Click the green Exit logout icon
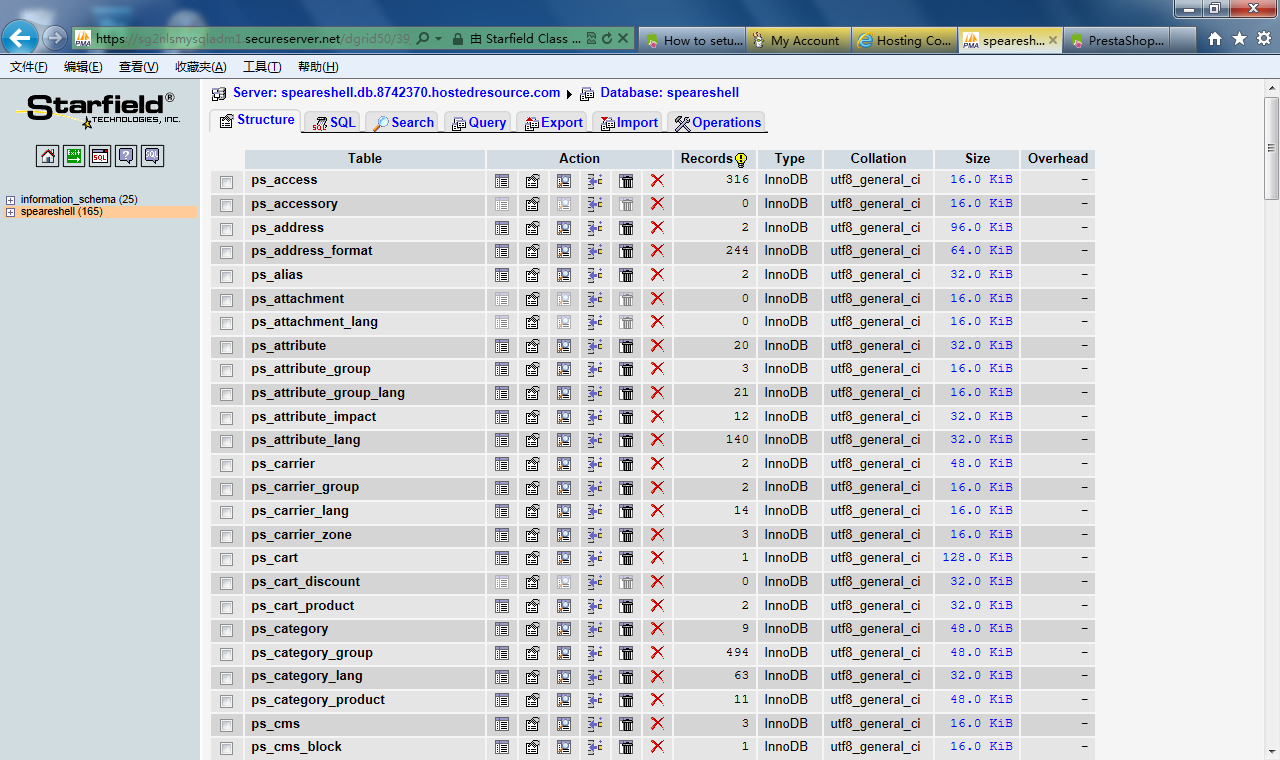 coord(74,156)
